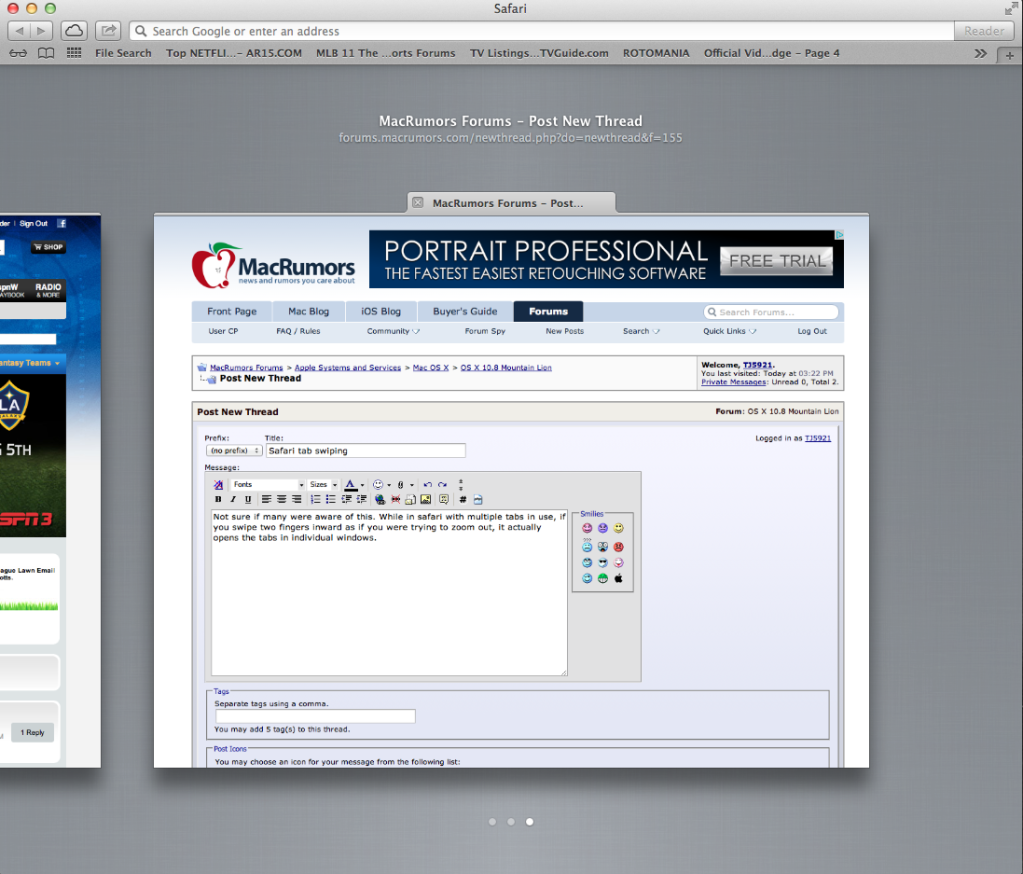Viewport: 1023px width, 874px height.
Task: Click the attachment paperclip icon
Action: [x=401, y=485]
